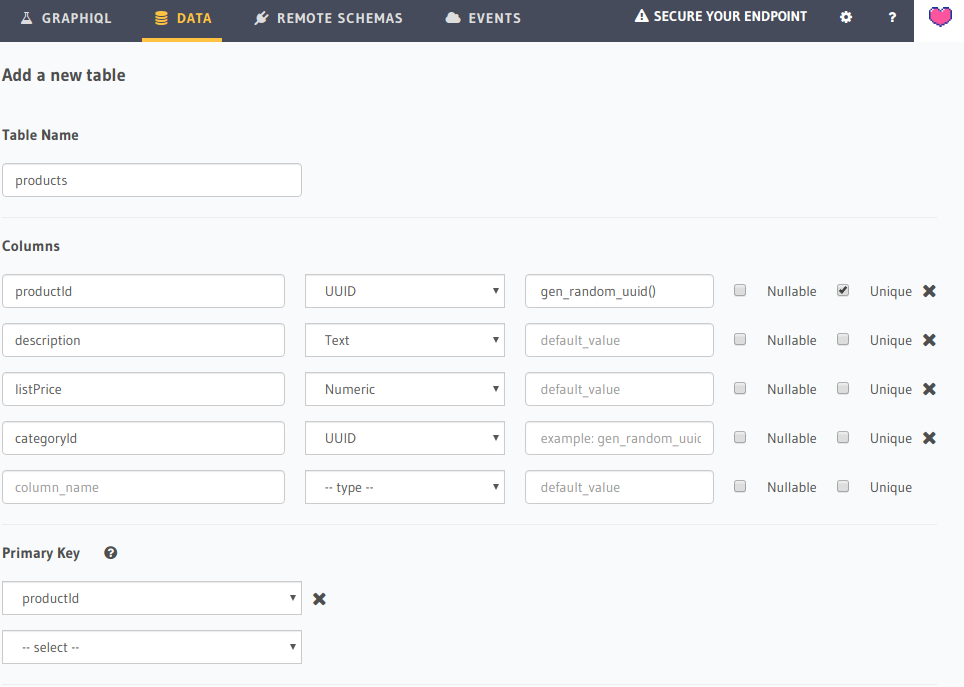Uncheck Unique for productId column
This screenshot has width=964, height=687.
[843, 291]
